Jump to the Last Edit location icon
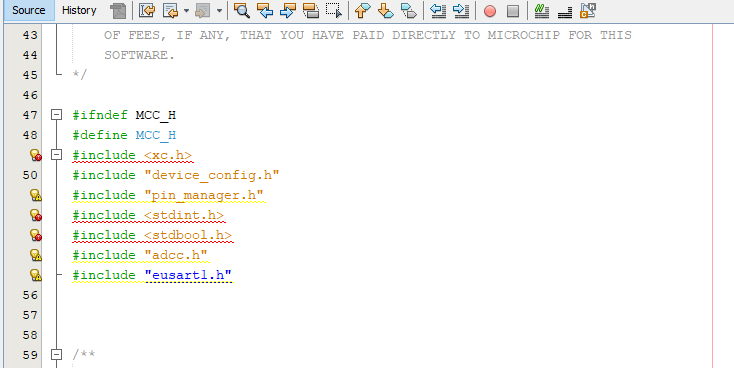 pyautogui.click(x=147, y=10)
